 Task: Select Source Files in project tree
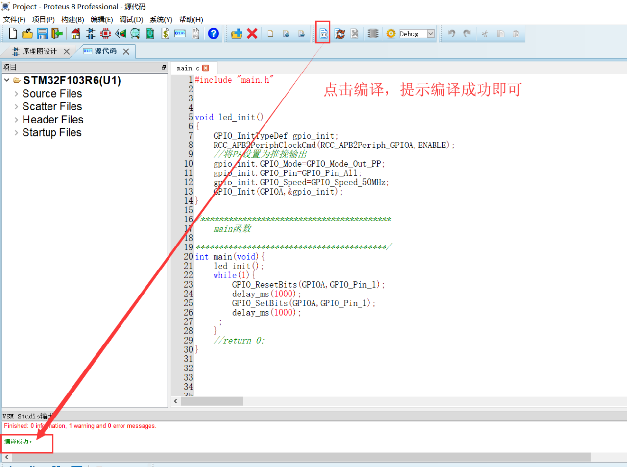tap(52, 94)
